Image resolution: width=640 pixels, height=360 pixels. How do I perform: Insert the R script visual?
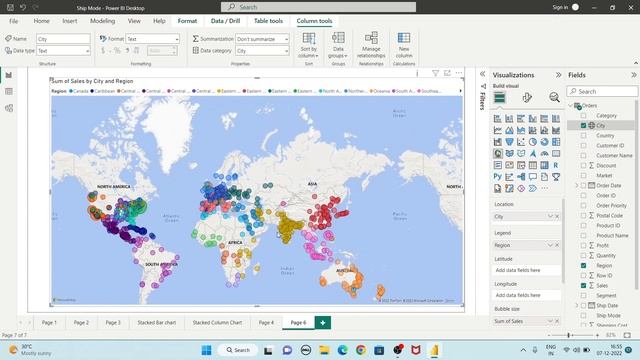coord(556,165)
